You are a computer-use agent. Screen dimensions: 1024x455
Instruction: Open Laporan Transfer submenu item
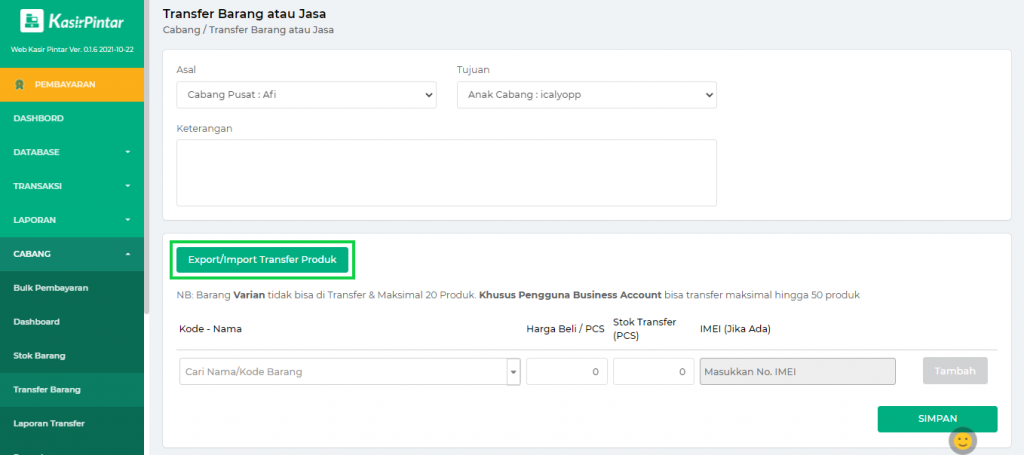click(x=49, y=423)
